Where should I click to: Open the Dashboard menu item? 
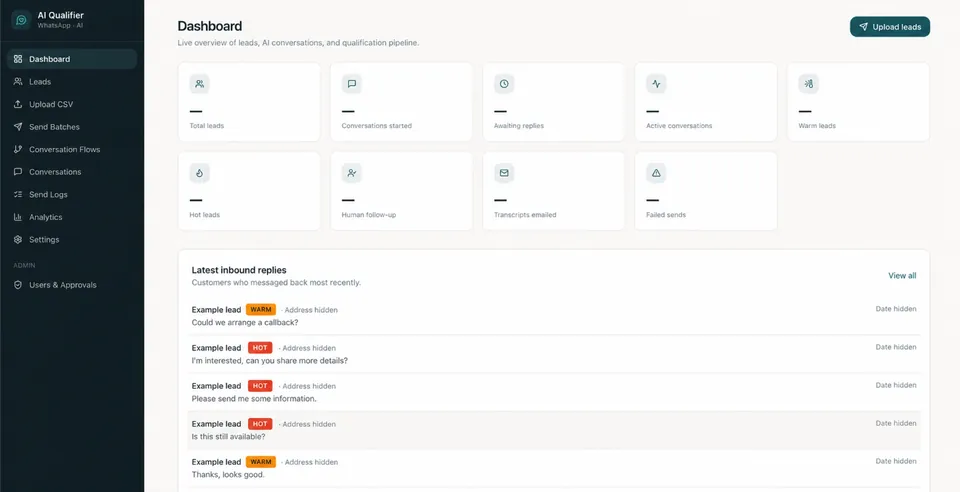tap(72, 59)
